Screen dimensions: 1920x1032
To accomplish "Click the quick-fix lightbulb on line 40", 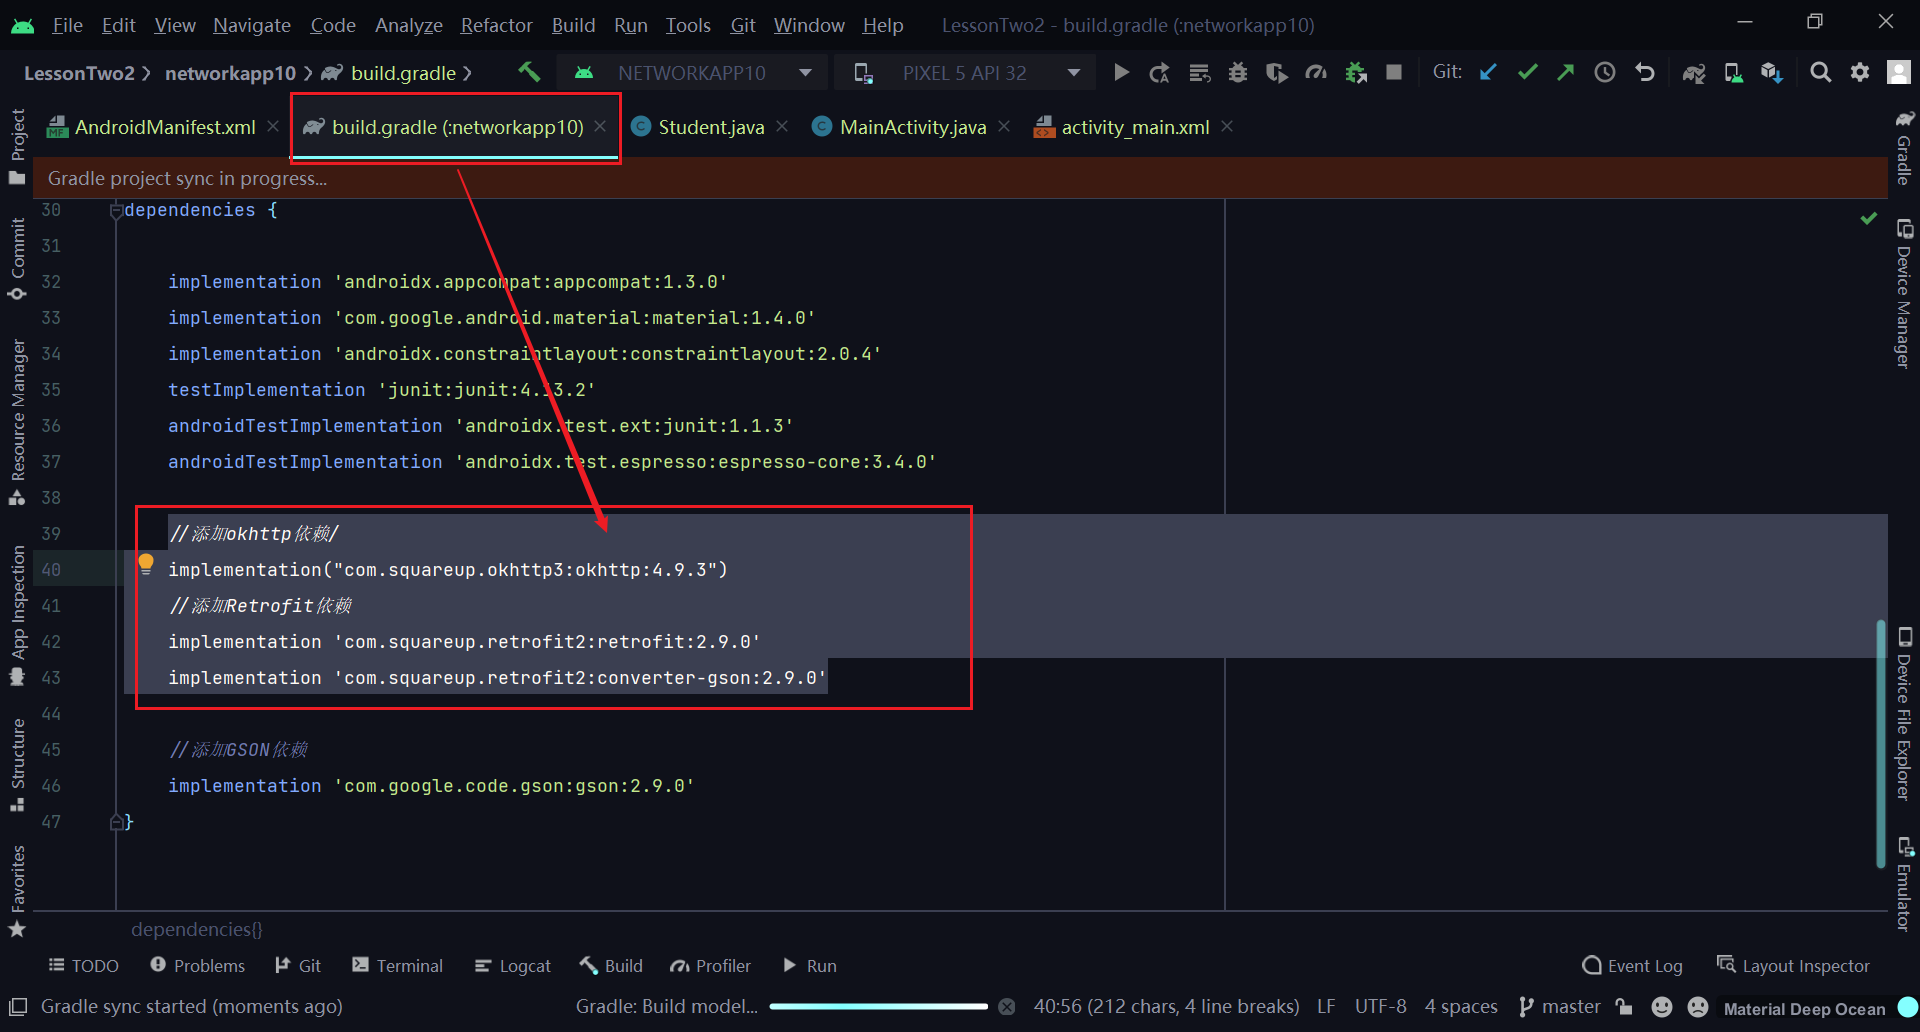I will 146,564.
